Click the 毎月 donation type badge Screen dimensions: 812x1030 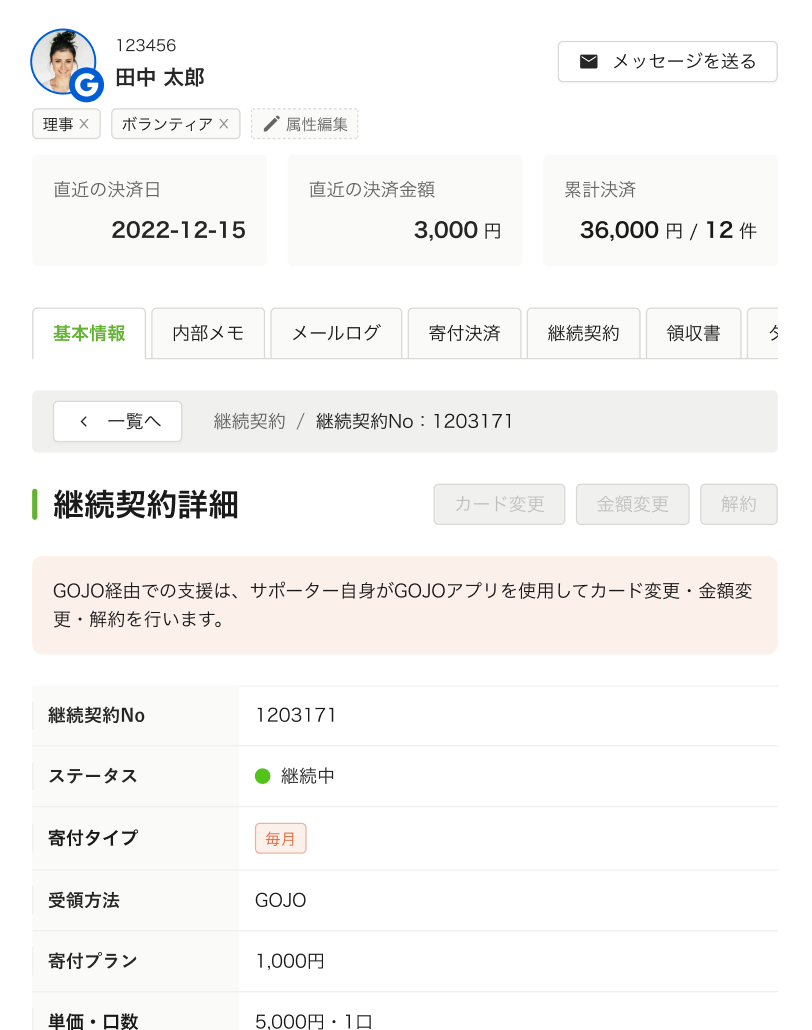click(x=280, y=838)
